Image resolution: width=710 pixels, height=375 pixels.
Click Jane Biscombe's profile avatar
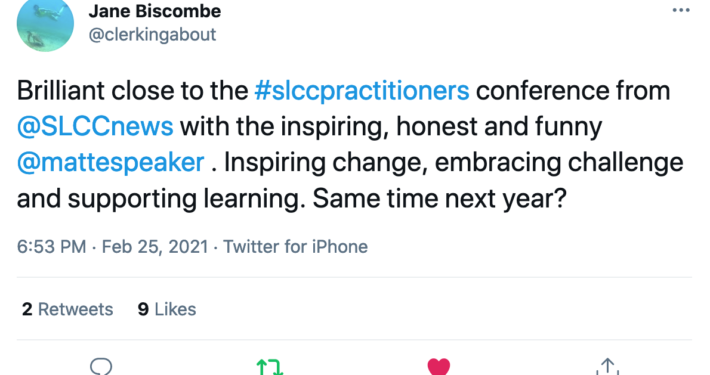coord(45,24)
